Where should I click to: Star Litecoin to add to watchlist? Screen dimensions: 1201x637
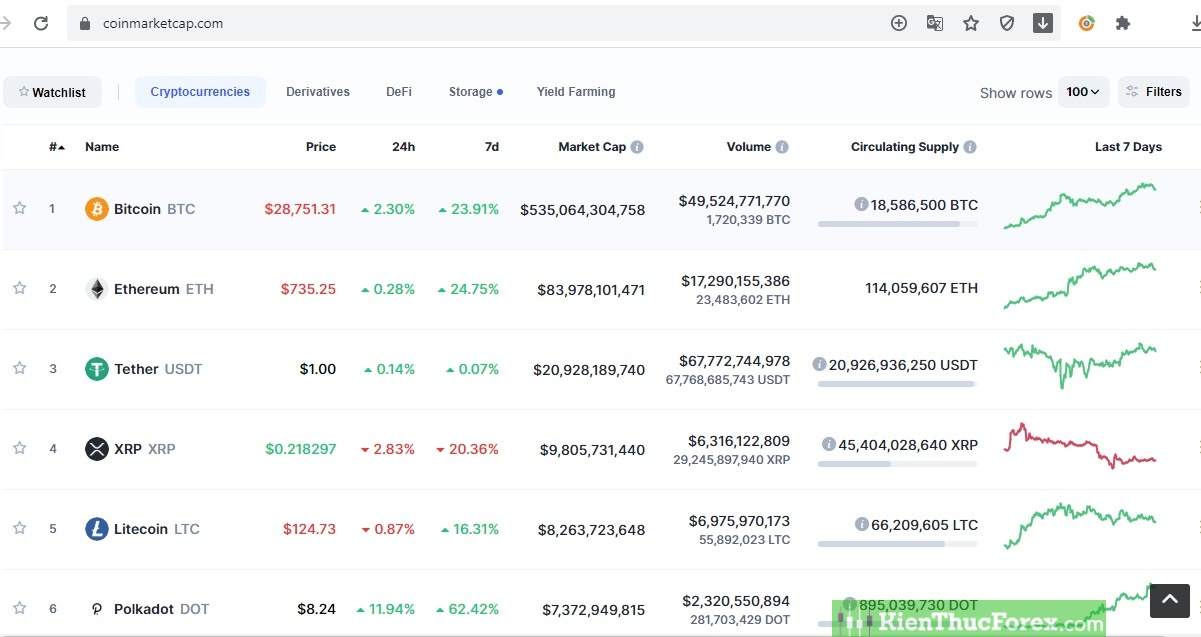(19, 528)
